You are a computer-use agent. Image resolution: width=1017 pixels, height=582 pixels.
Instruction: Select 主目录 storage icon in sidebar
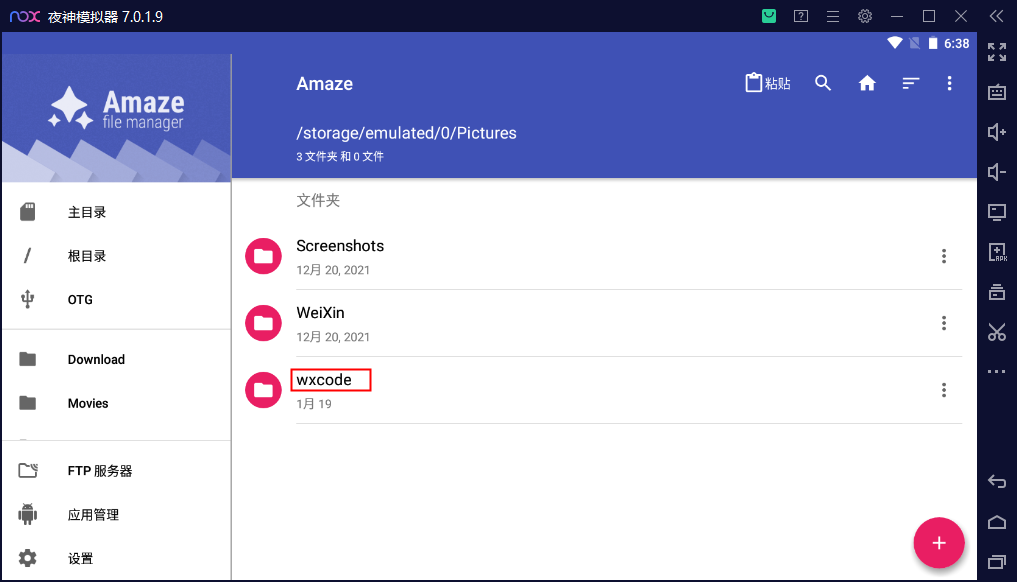pyautogui.click(x=27, y=212)
